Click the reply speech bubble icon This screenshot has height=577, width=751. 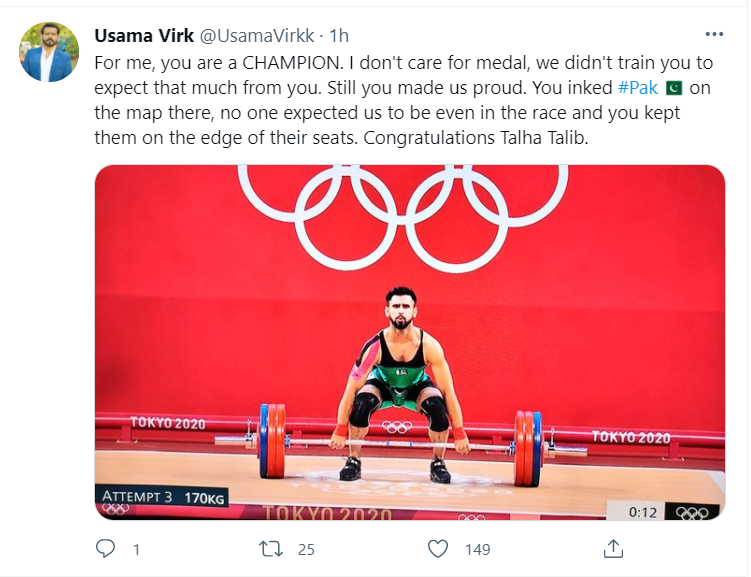pos(105,549)
